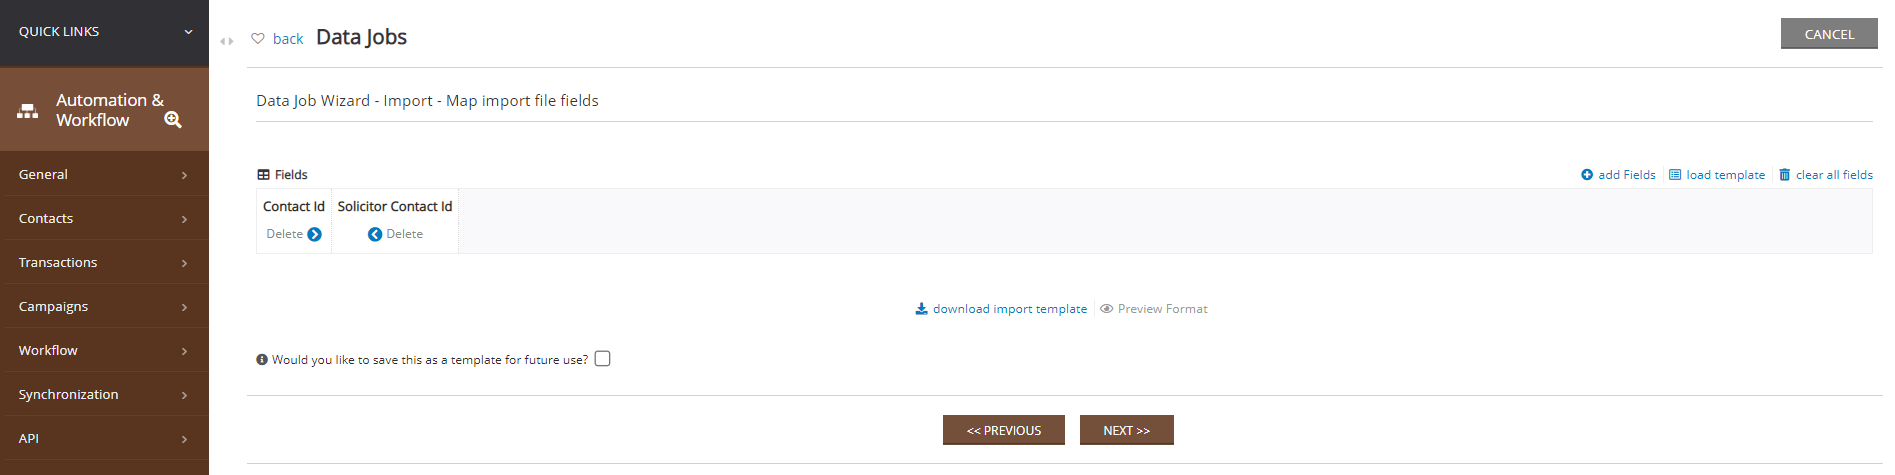This screenshot has width=1895, height=475.
Task: Open the Synchronization menu item
Action: tap(104, 394)
